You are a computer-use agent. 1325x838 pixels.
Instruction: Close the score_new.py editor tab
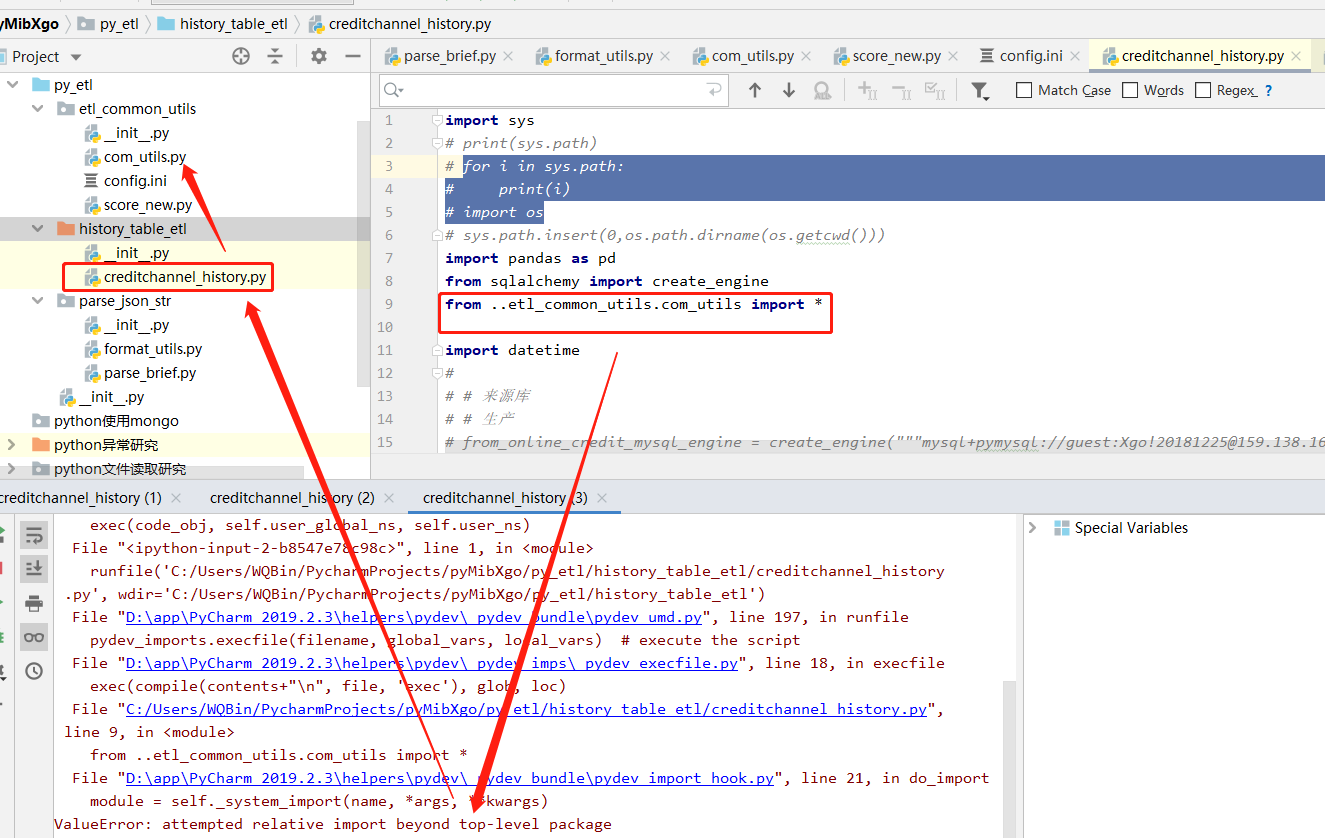coord(953,56)
